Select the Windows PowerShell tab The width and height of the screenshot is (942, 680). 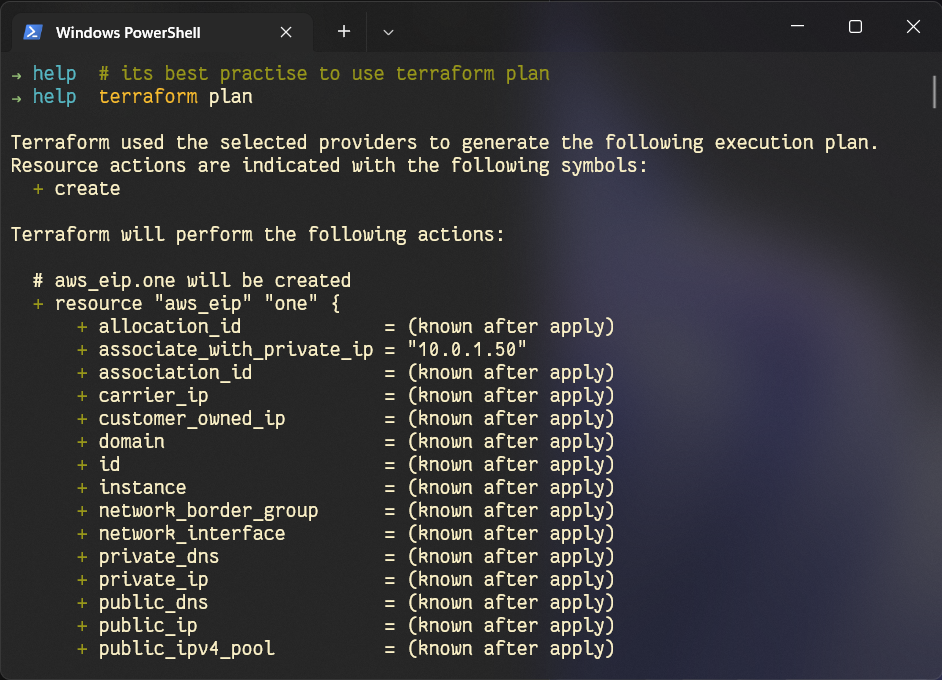click(162, 32)
